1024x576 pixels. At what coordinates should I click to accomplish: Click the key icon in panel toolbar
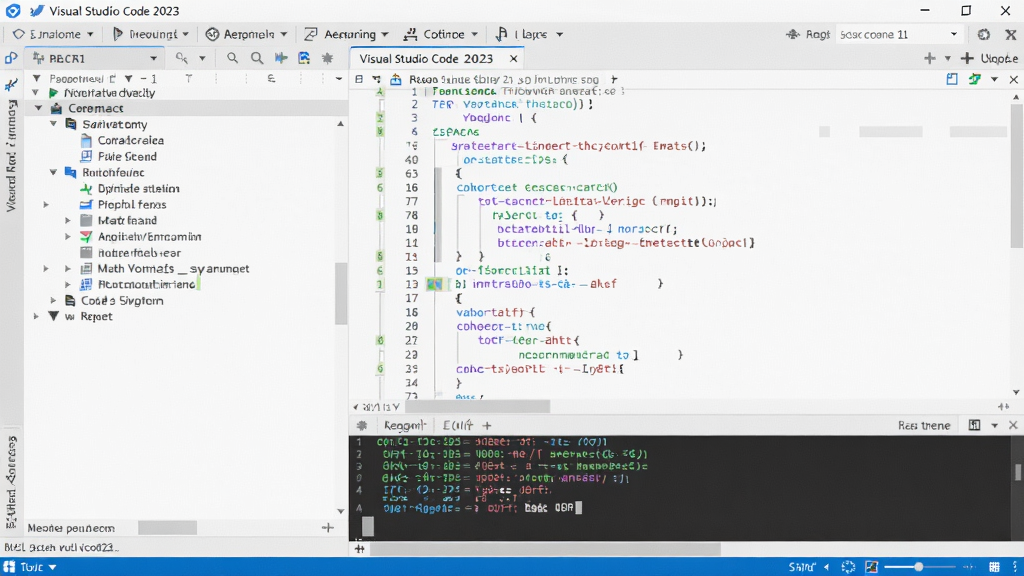click(x=182, y=58)
